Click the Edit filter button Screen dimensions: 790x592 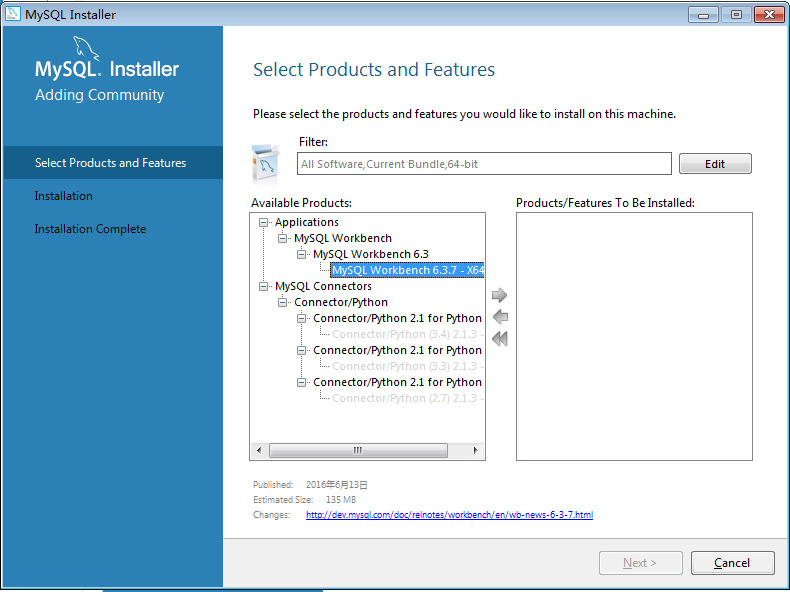pos(715,164)
